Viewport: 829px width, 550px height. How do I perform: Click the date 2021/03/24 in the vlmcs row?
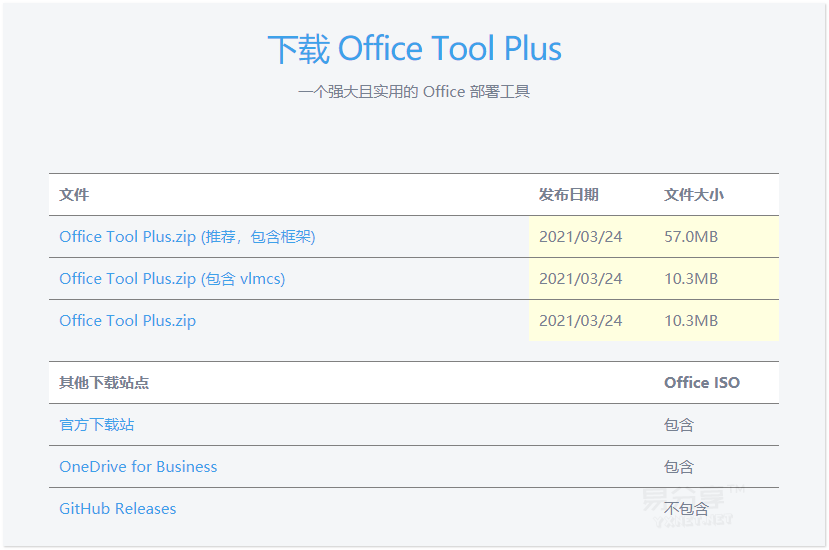[x=581, y=279]
